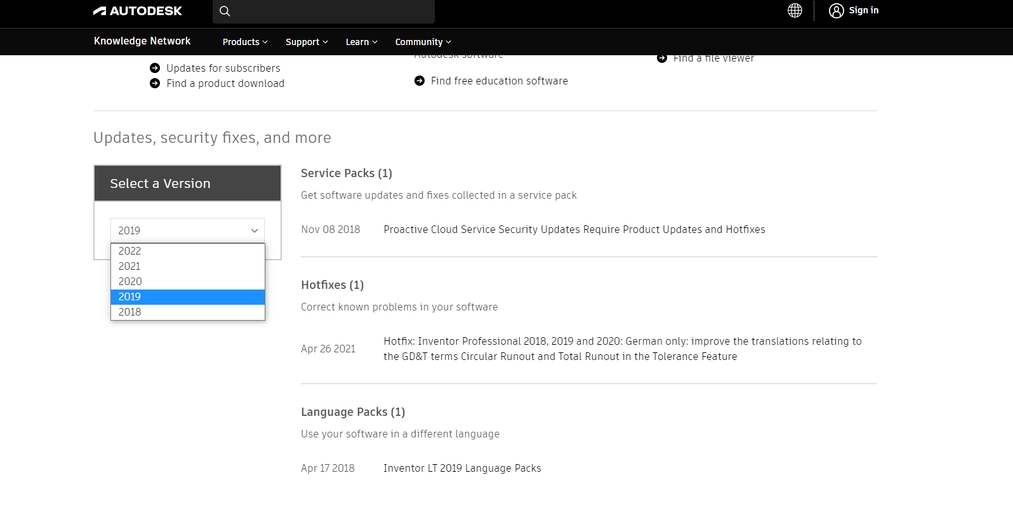Open the Community menu

coord(423,42)
